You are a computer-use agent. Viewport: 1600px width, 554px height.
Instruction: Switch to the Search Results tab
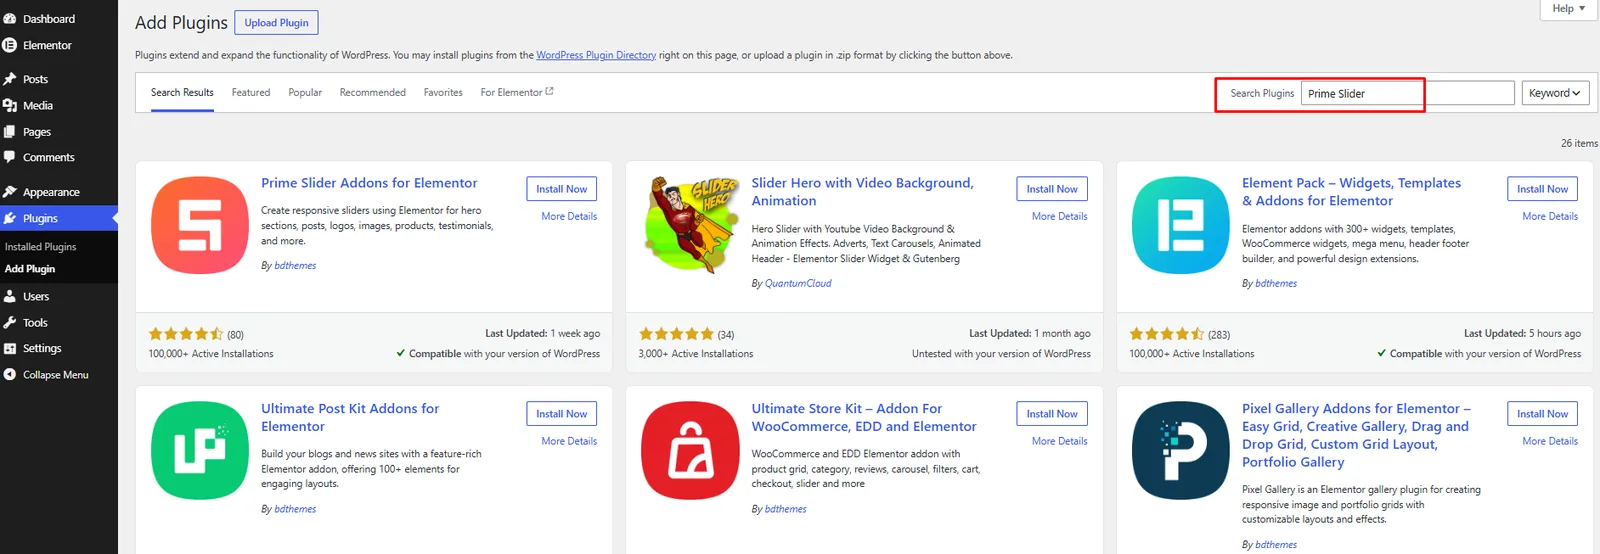[x=182, y=92]
